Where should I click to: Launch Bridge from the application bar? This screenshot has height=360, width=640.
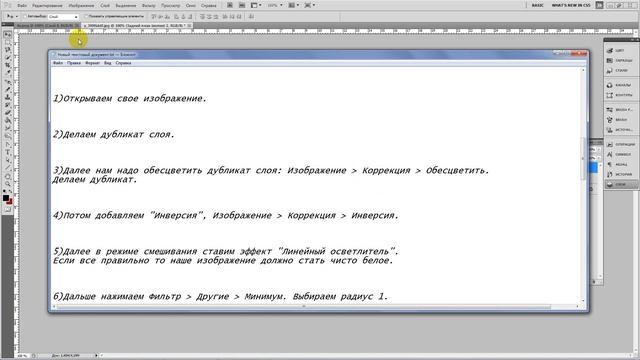point(230,5)
